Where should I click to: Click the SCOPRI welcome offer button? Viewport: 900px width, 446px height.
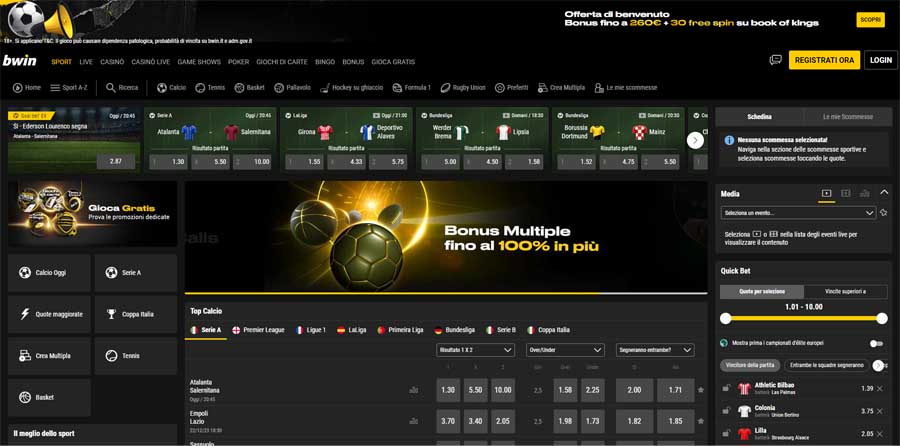(x=871, y=20)
